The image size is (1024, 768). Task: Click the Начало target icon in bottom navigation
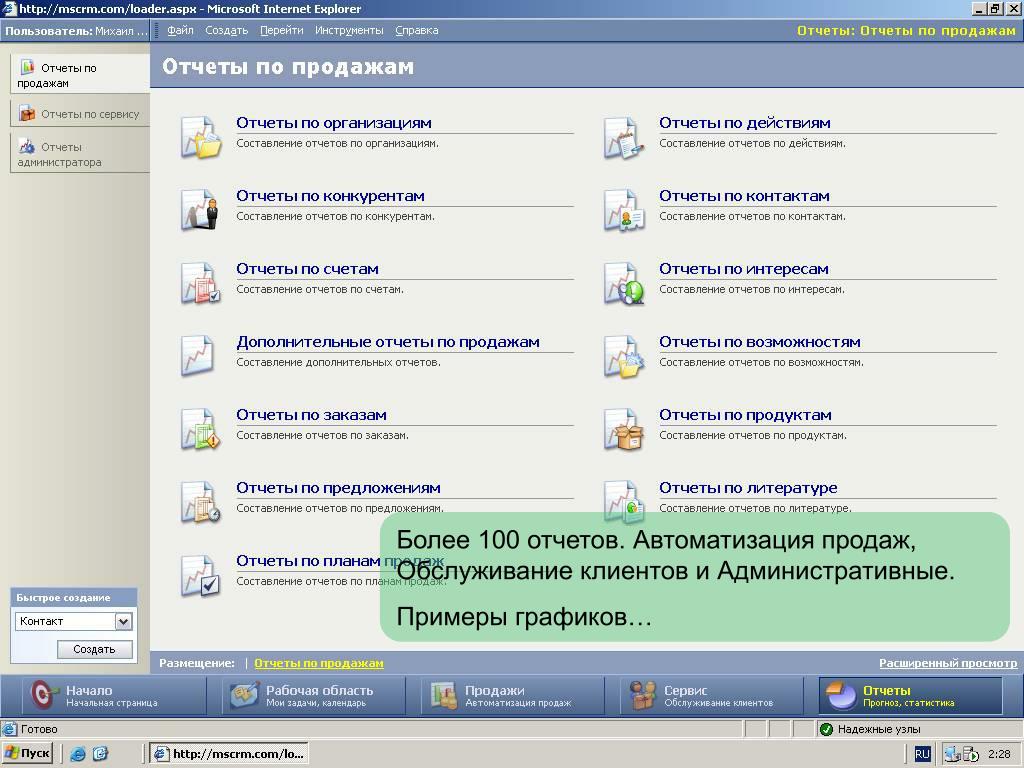tap(43, 695)
